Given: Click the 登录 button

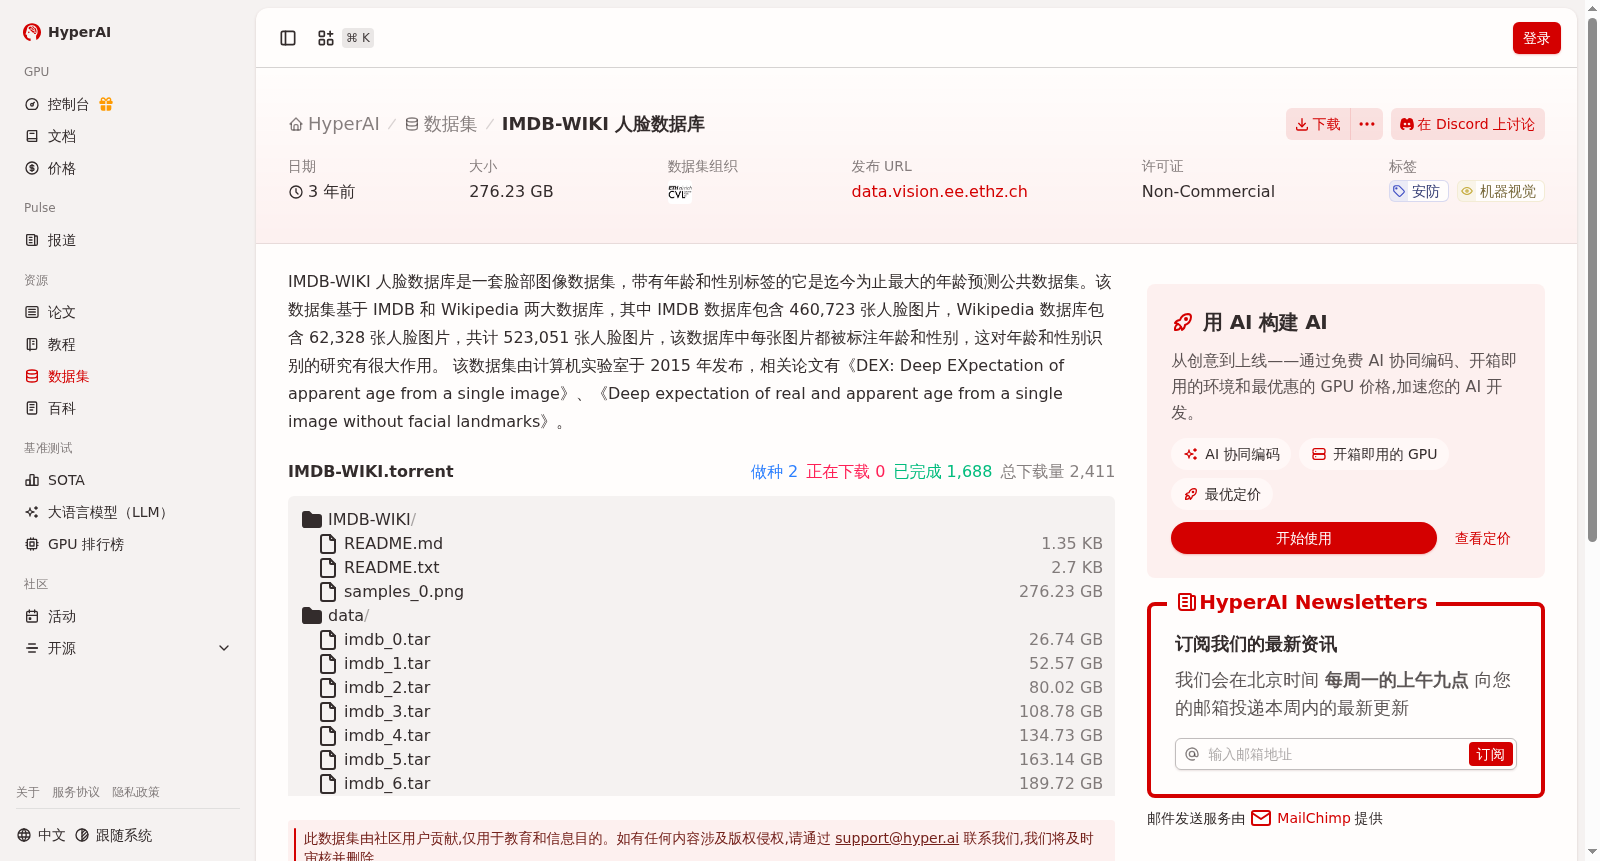Looking at the screenshot, I should (x=1536, y=38).
